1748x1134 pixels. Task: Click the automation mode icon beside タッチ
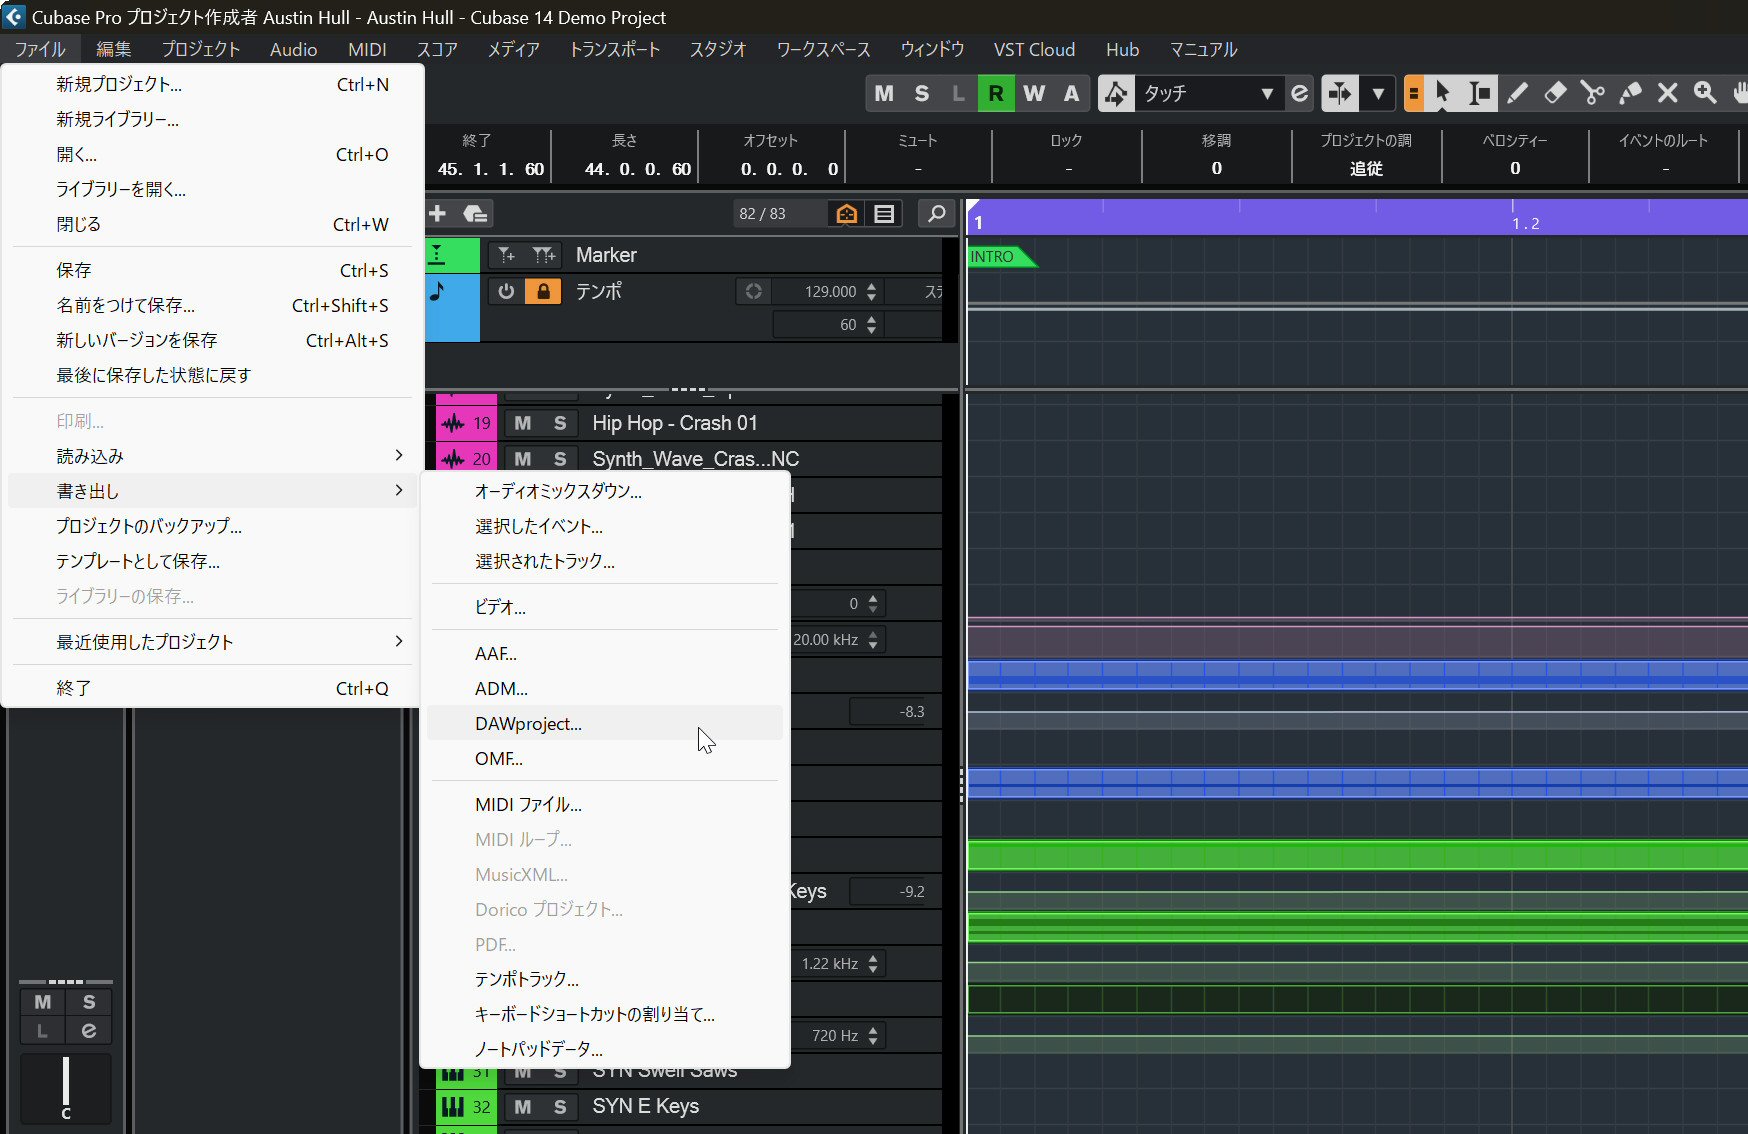coord(1116,94)
